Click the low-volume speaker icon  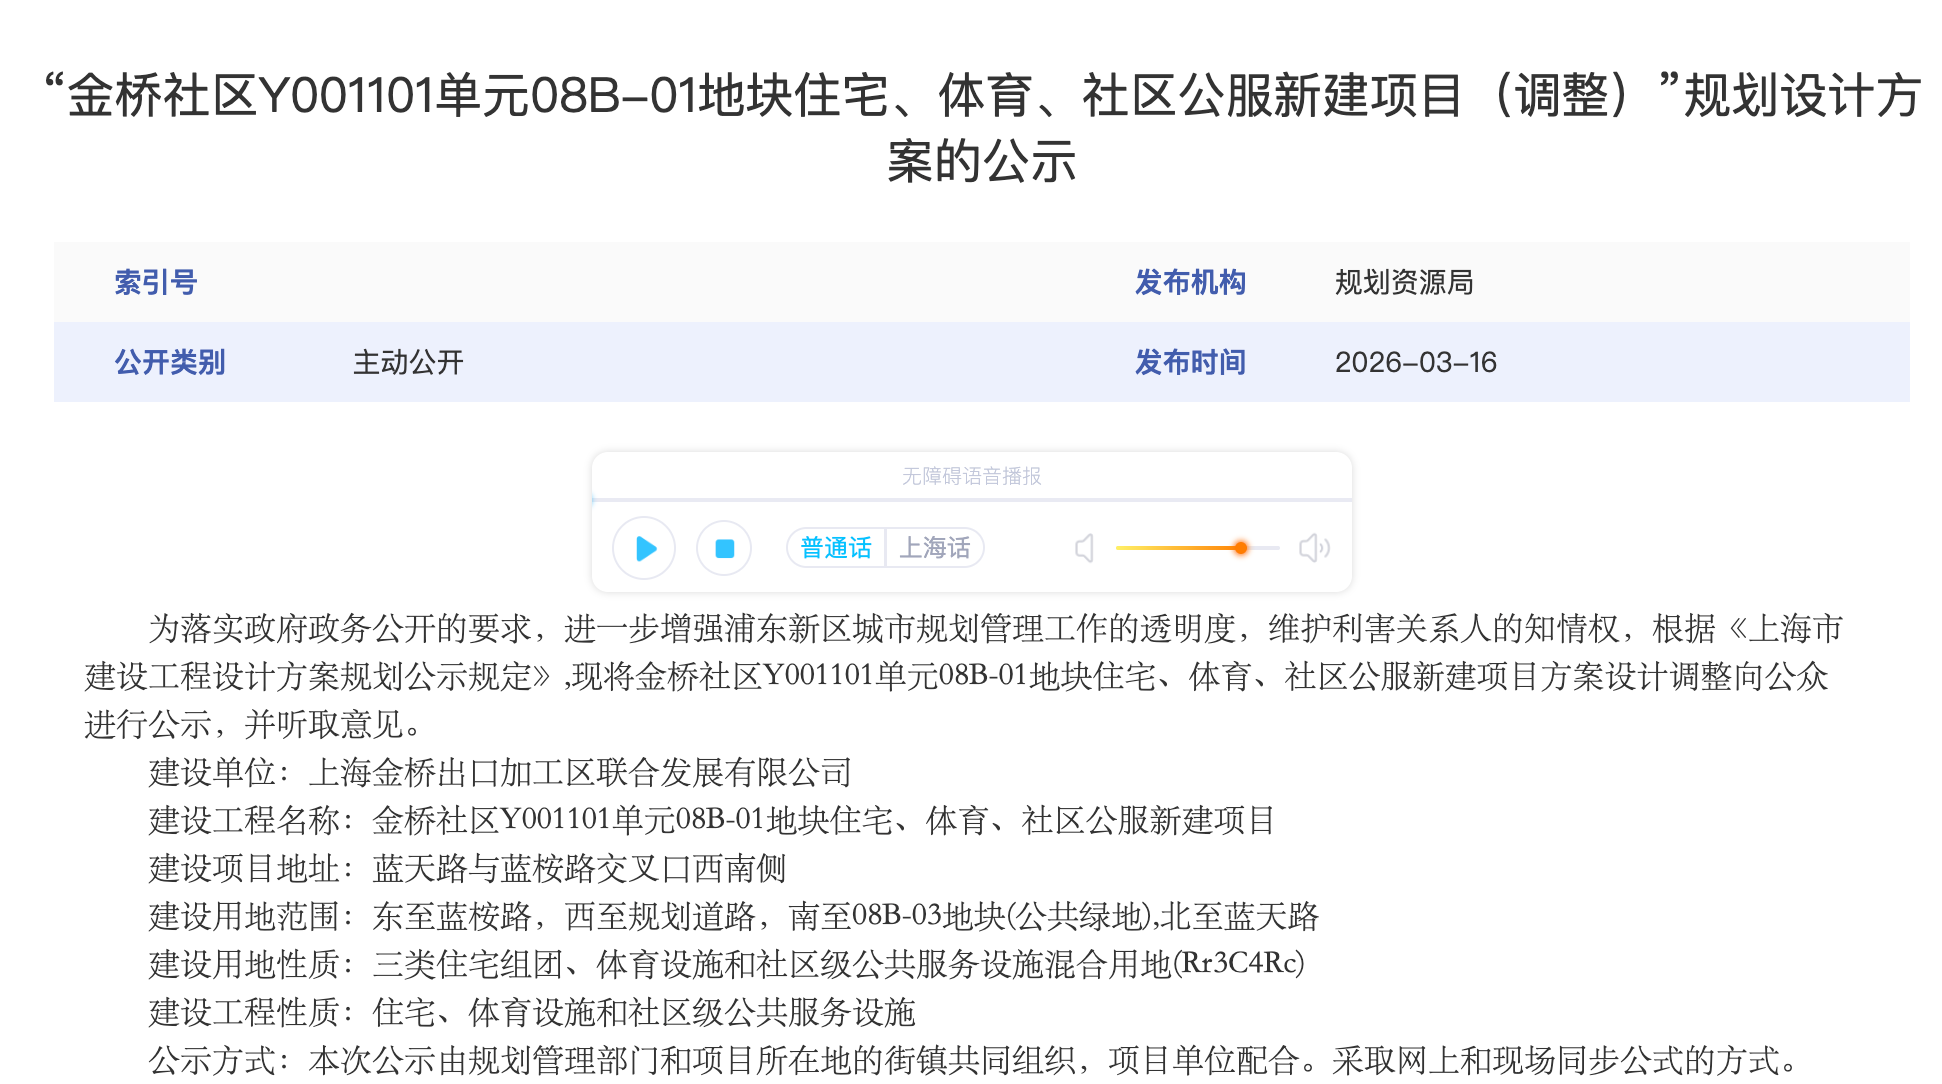click(1085, 548)
